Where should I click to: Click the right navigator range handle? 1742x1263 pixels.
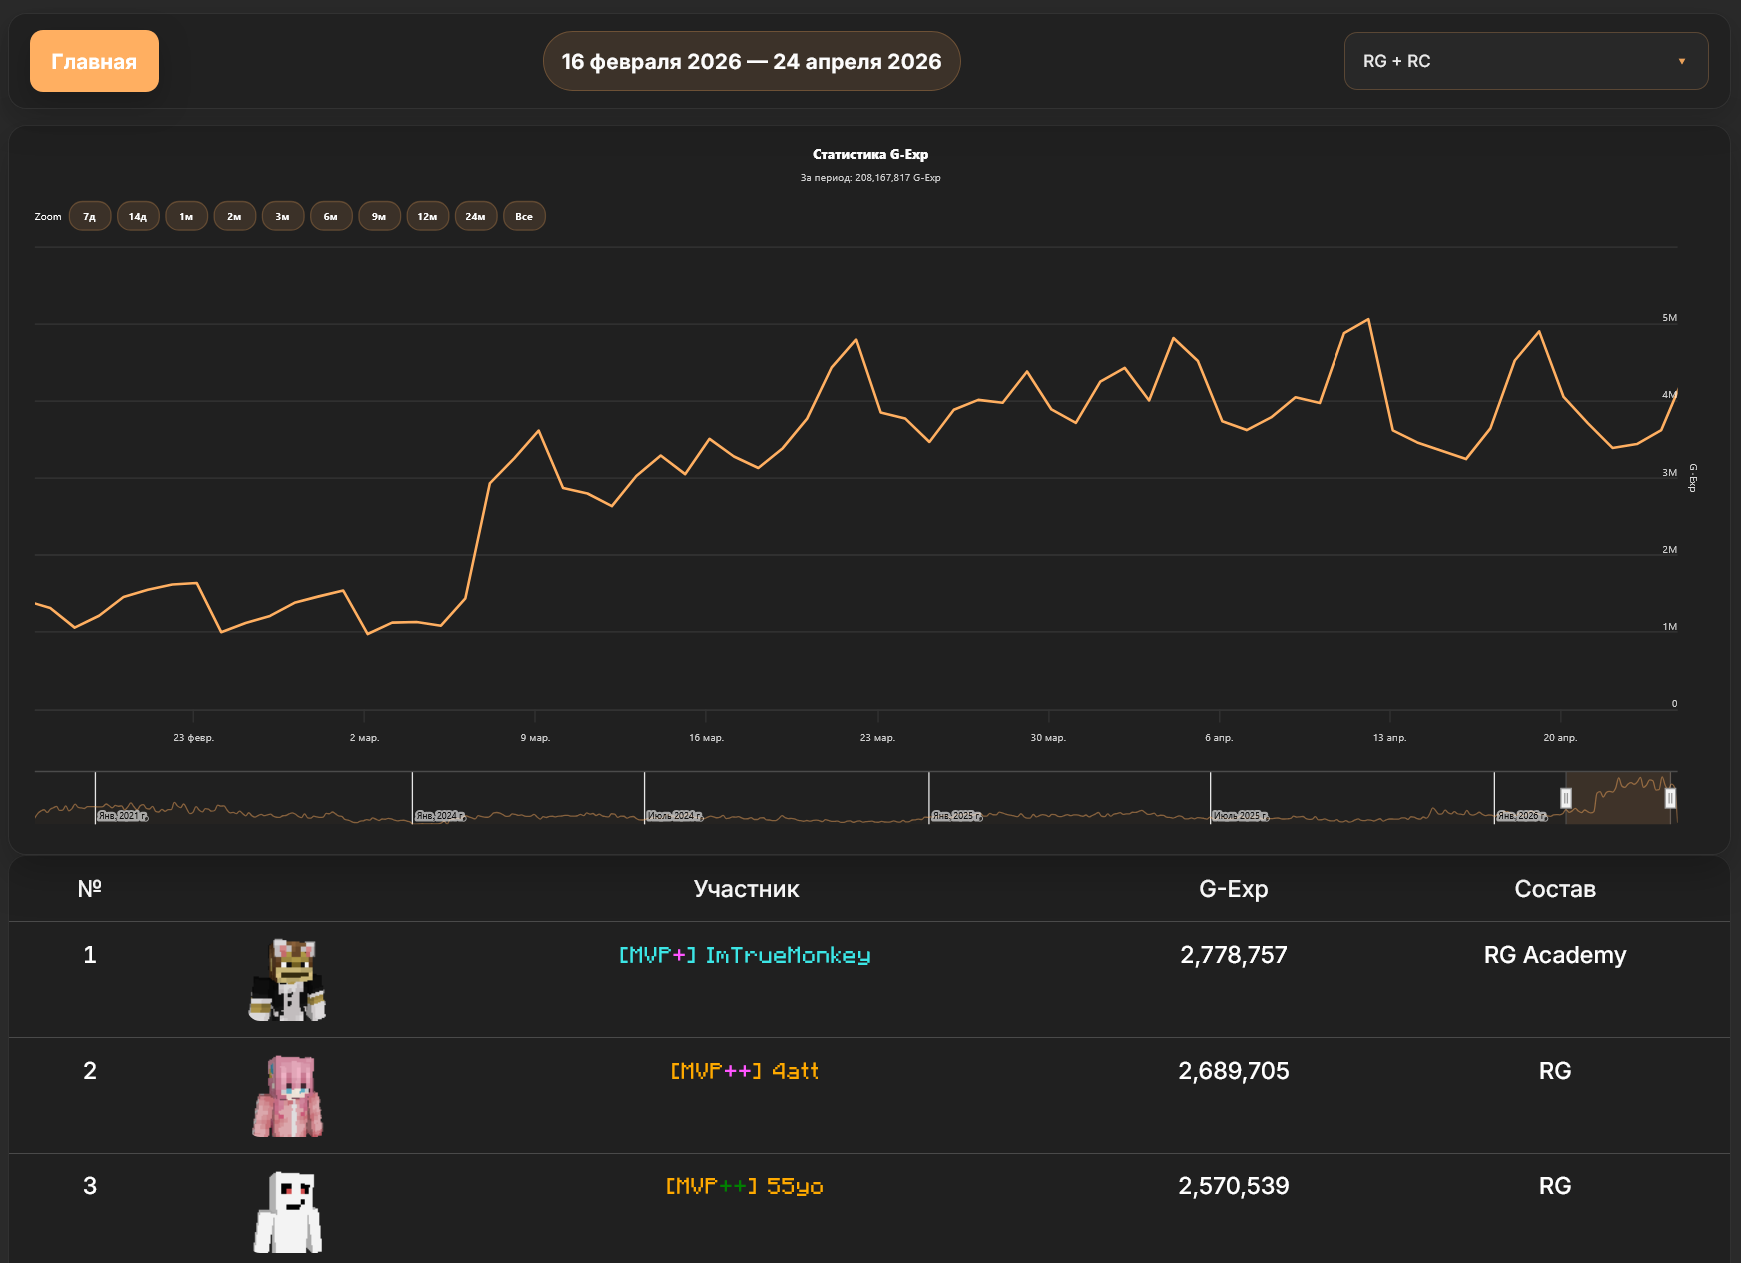(x=1670, y=798)
